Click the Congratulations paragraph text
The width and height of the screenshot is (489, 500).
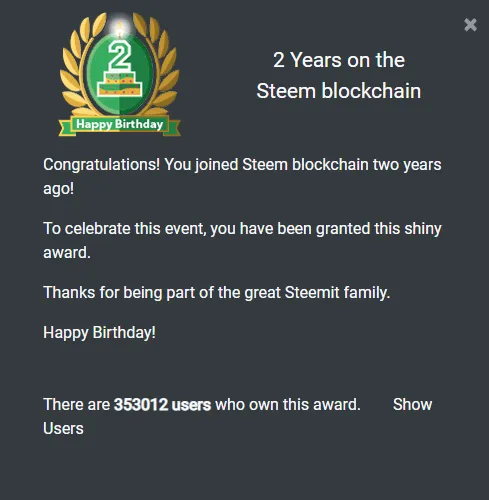(x=242, y=177)
